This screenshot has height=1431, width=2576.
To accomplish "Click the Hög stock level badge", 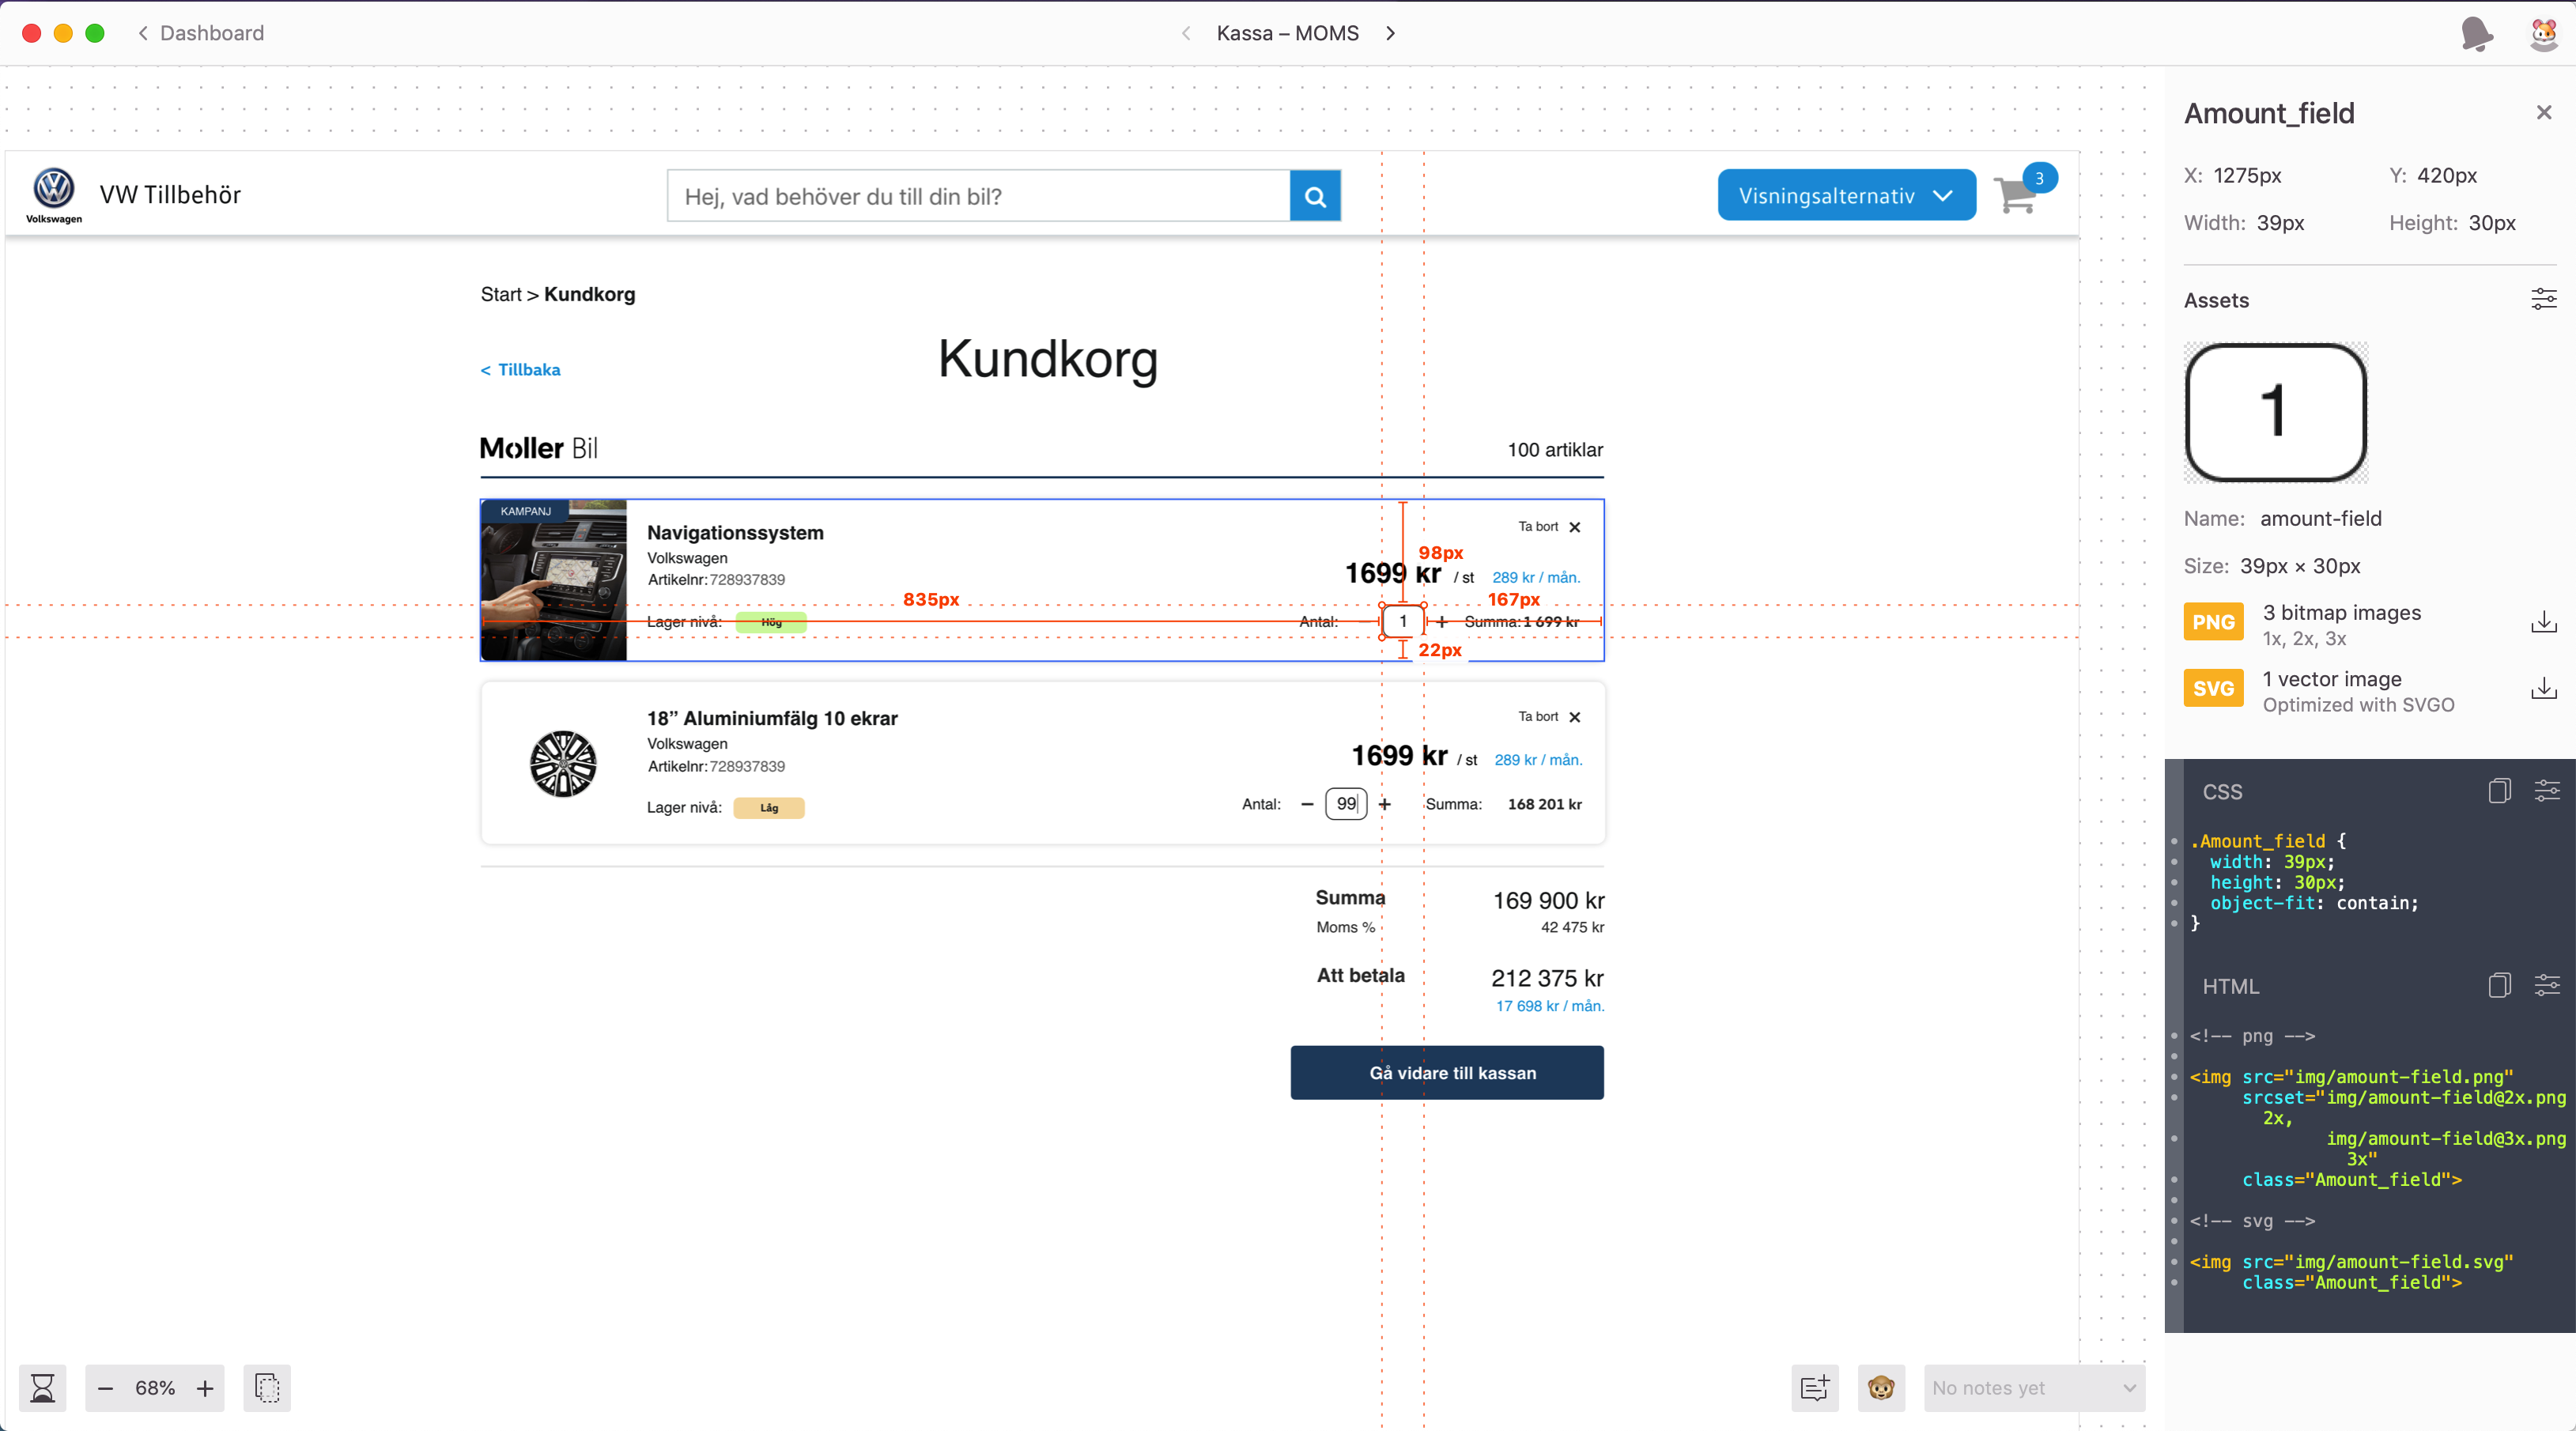I will [x=771, y=622].
